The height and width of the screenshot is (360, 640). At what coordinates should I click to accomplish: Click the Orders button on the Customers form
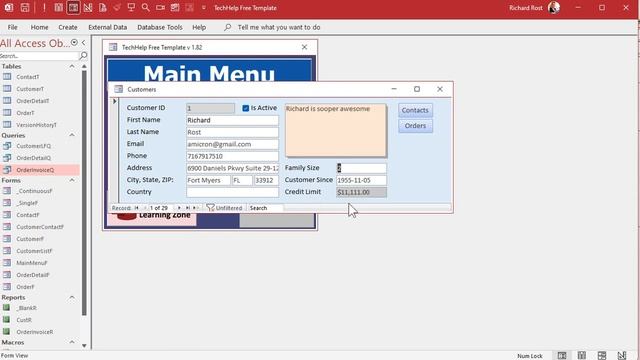[x=415, y=126]
